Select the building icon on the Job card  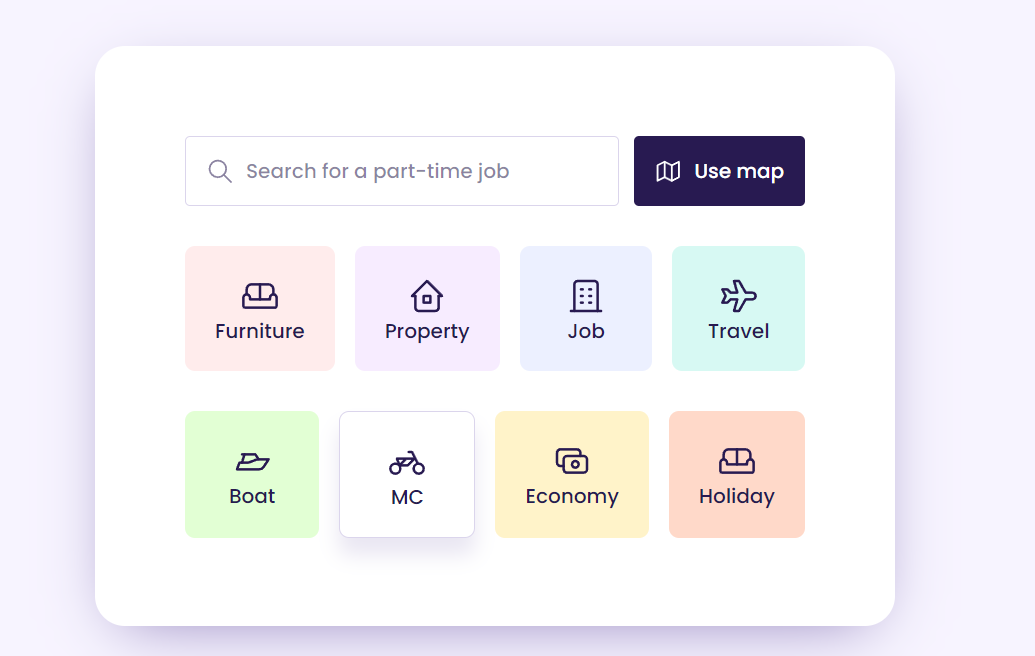coord(585,296)
